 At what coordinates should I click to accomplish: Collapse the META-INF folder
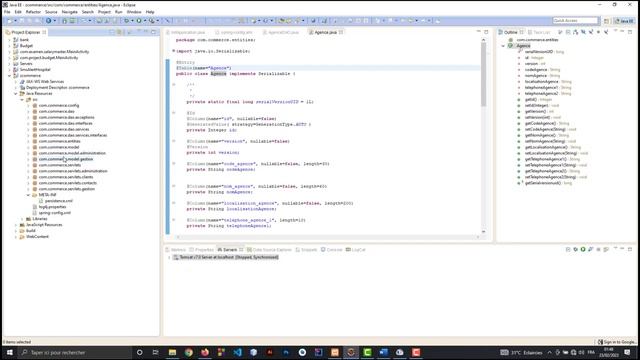coord(29,195)
